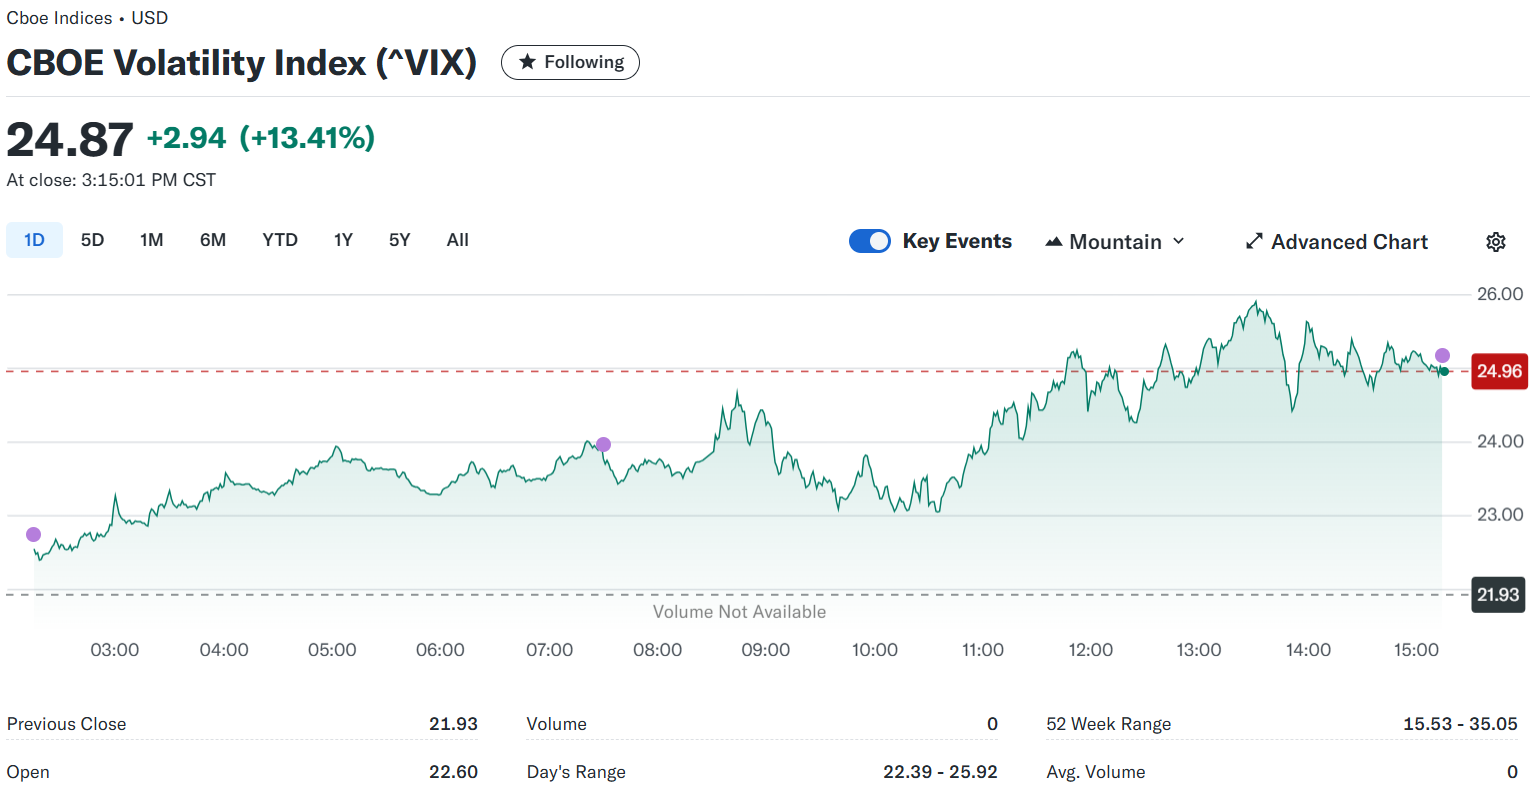
Task: Click the 03:00 time axis label
Action: point(115,650)
